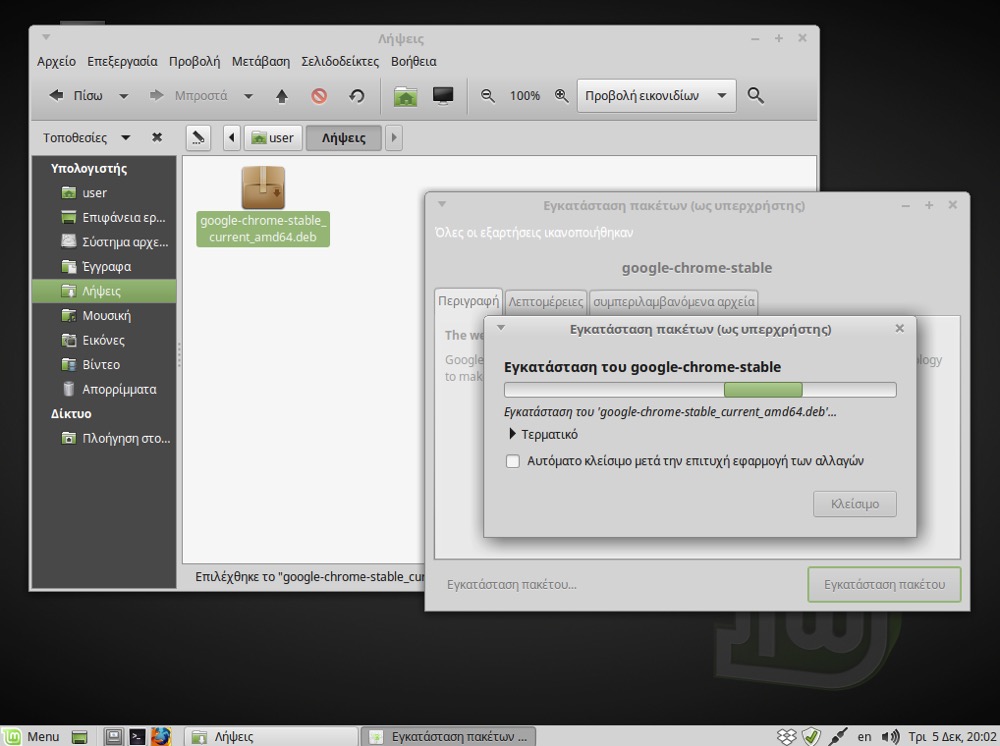Click the computer monitor toolbar icon
The width and height of the screenshot is (1000, 746).
443,96
